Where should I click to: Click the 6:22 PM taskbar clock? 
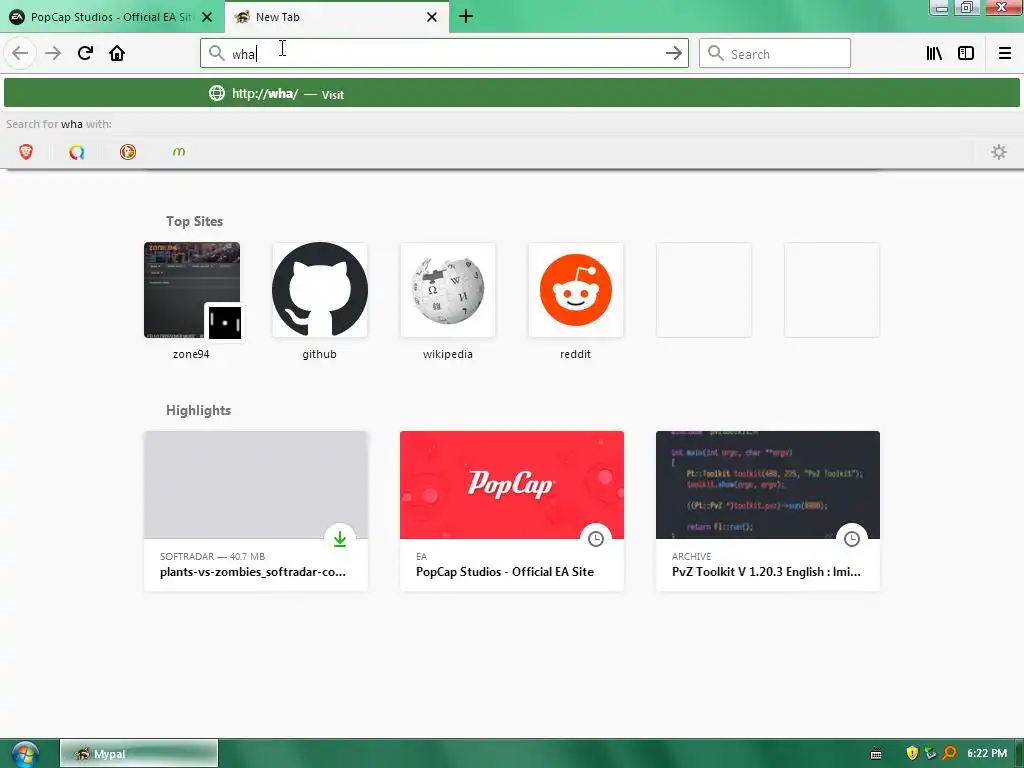pos(987,754)
